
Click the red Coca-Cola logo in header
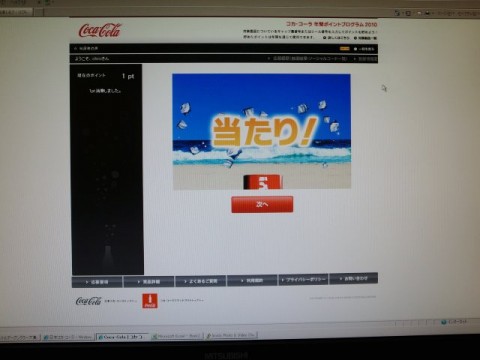[100, 31]
